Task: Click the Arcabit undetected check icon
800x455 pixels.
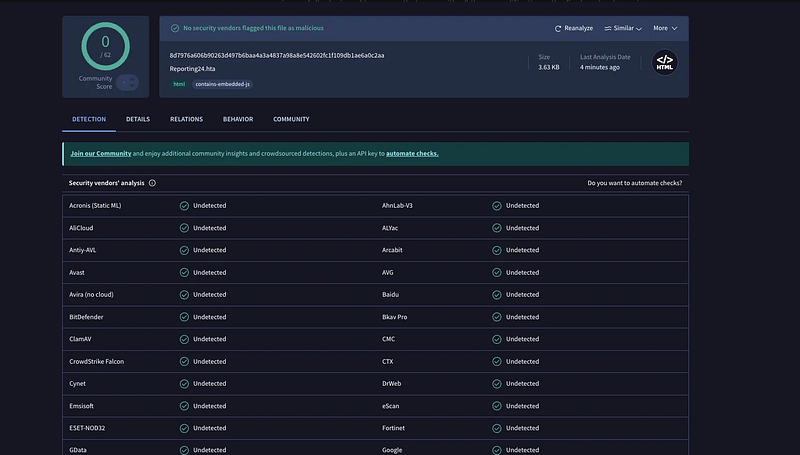Action: [x=496, y=250]
